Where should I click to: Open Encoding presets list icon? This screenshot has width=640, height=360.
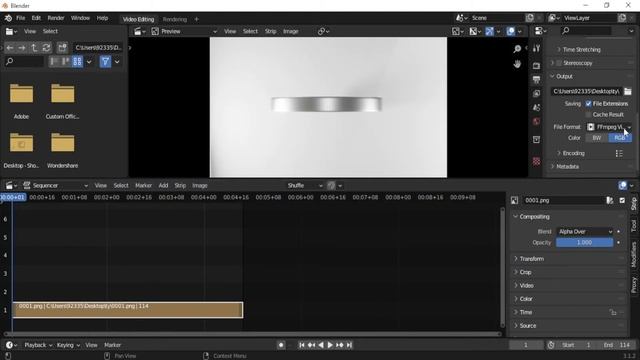point(619,153)
